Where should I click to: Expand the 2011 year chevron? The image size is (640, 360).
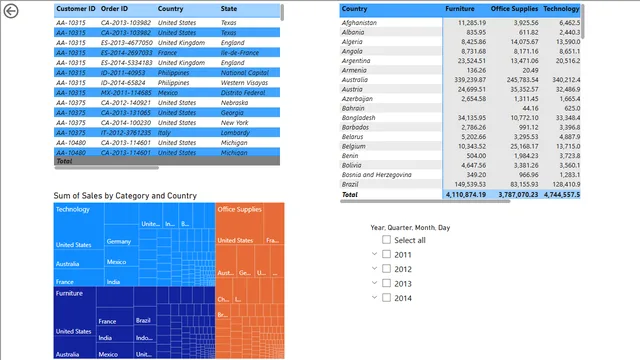[374, 254]
